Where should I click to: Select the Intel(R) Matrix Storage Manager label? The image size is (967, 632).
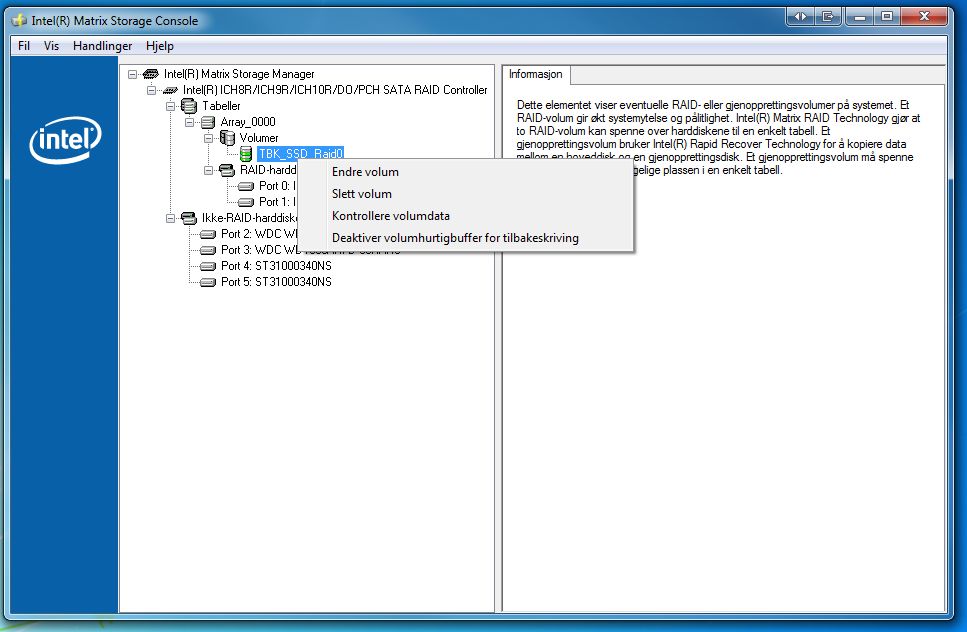(x=239, y=74)
